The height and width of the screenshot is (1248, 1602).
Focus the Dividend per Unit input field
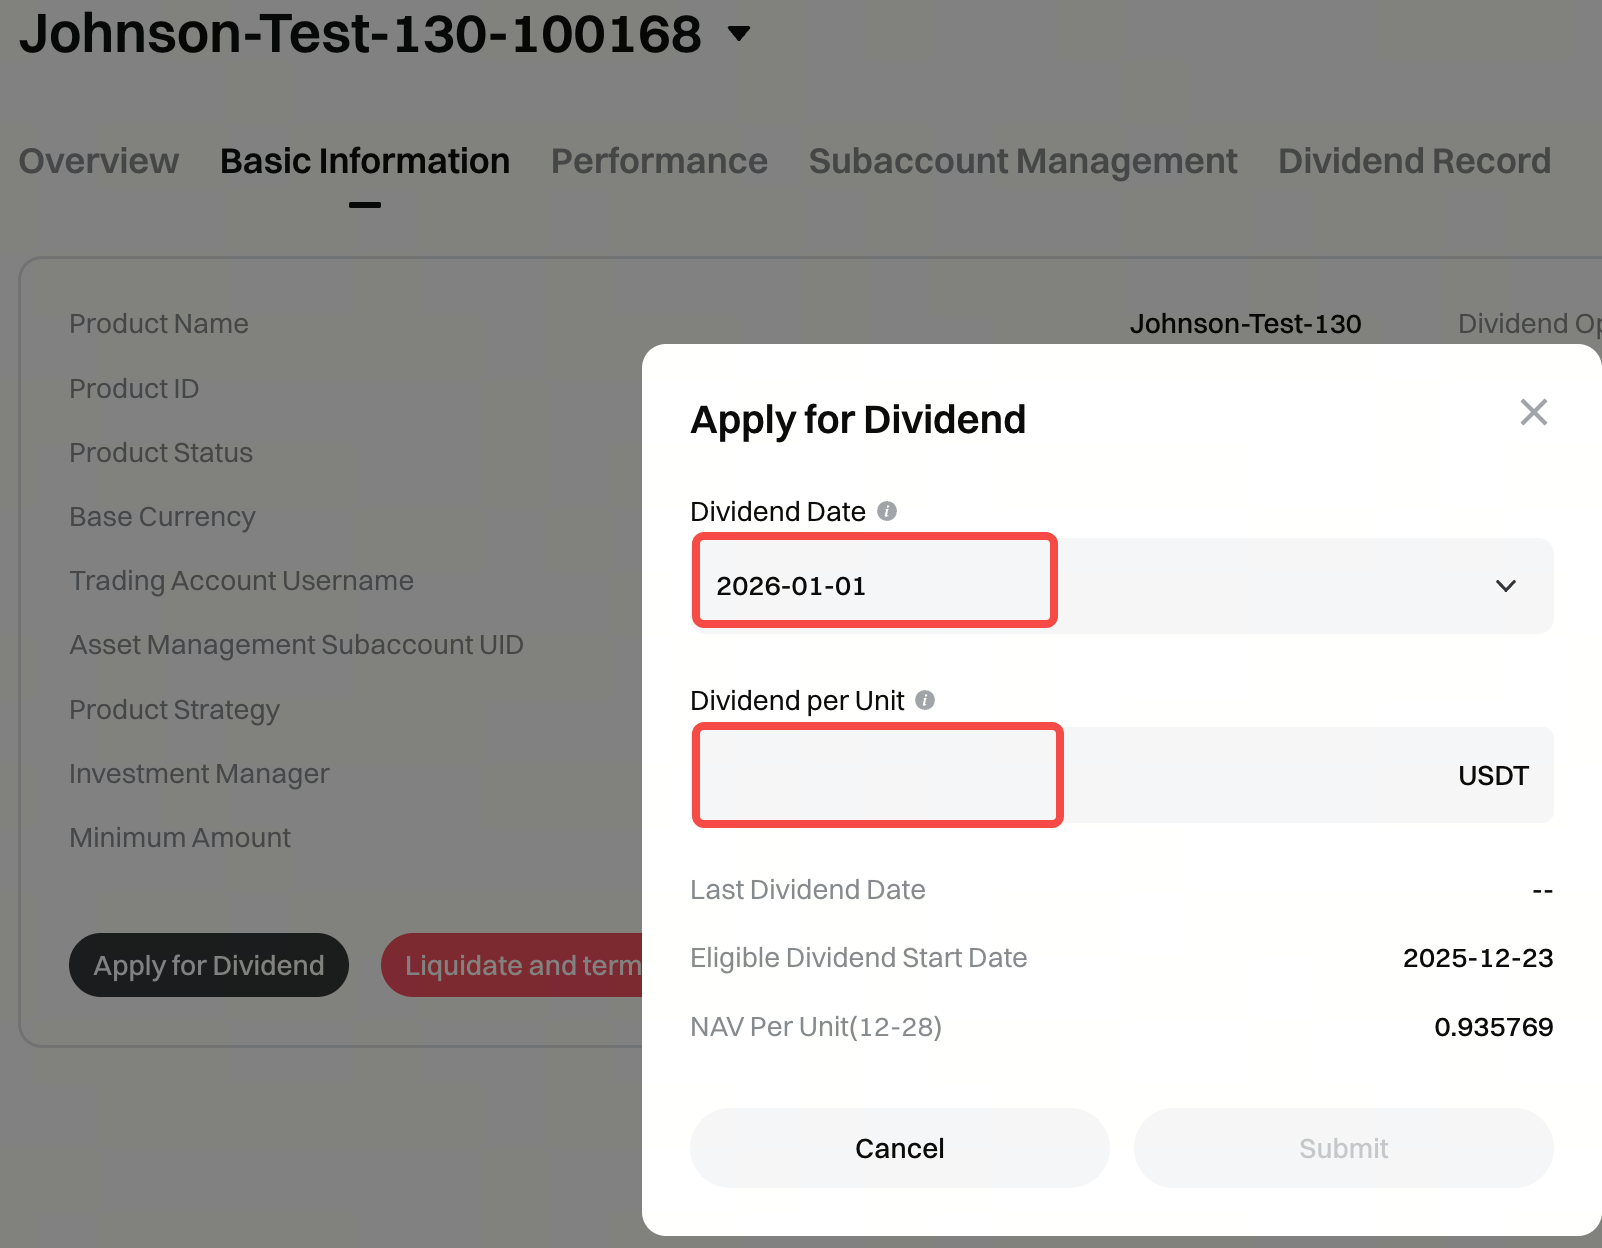[x=877, y=775]
